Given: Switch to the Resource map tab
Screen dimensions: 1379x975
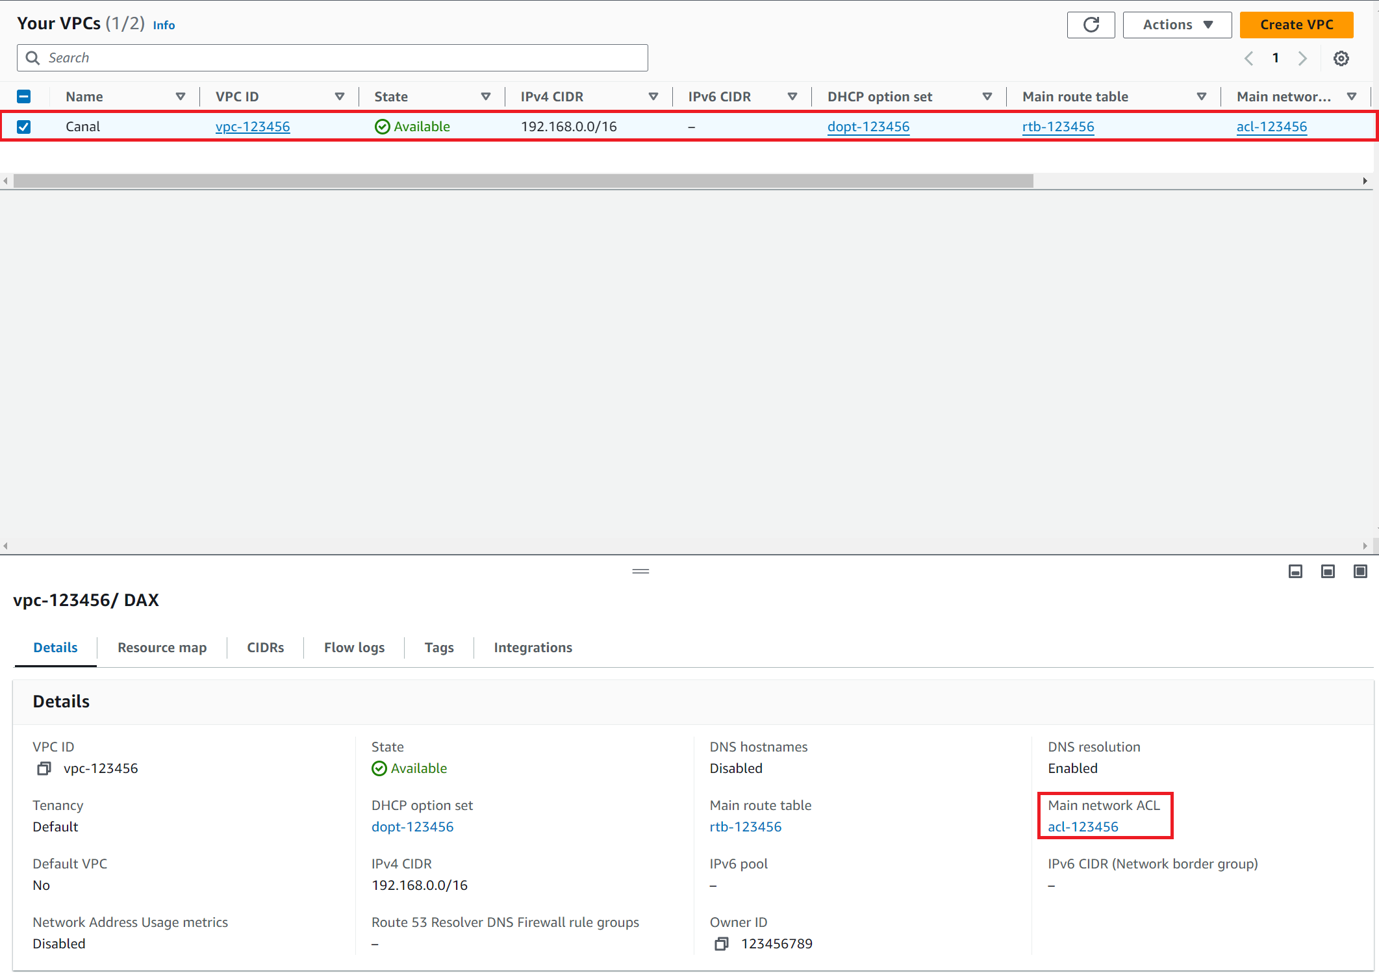Looking at the screenshot, I should point(162,648).
